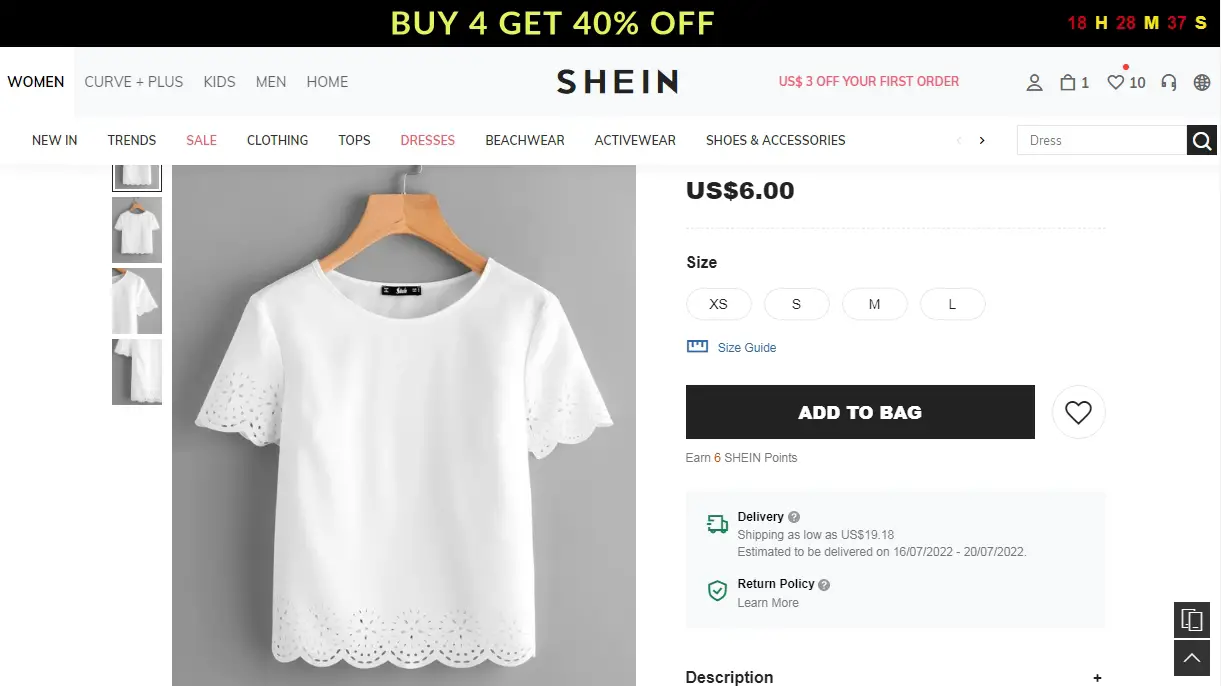
Task: Click the search input field
Action: pyautogui.click(x=1101, y=141)
